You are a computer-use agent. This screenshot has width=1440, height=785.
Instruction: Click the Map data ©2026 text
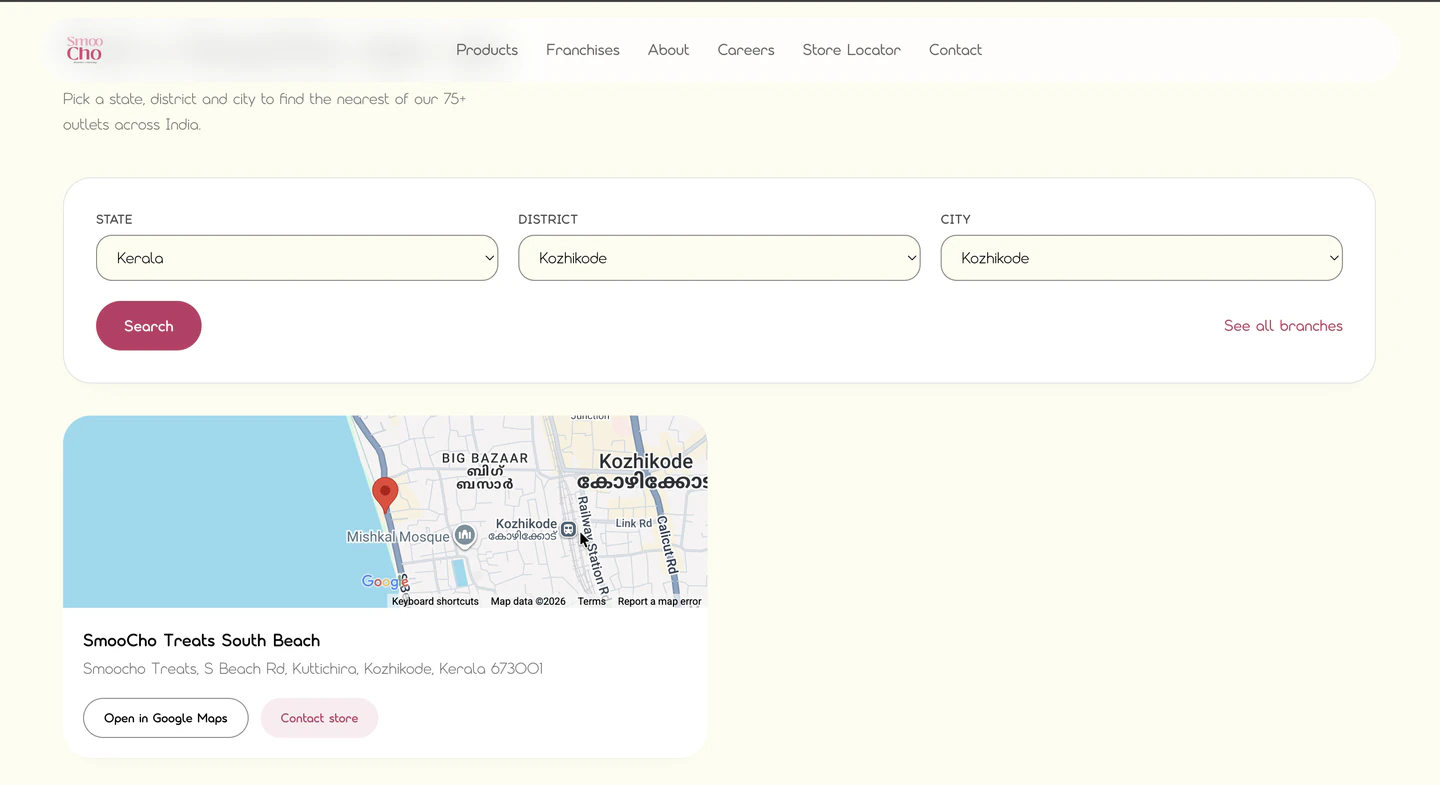528,601
